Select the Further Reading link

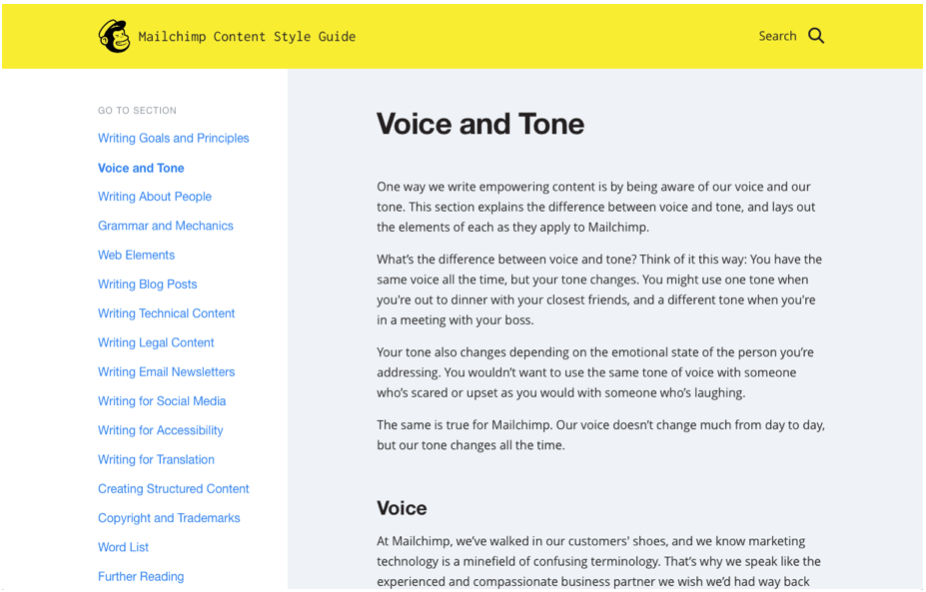(141, 577)
